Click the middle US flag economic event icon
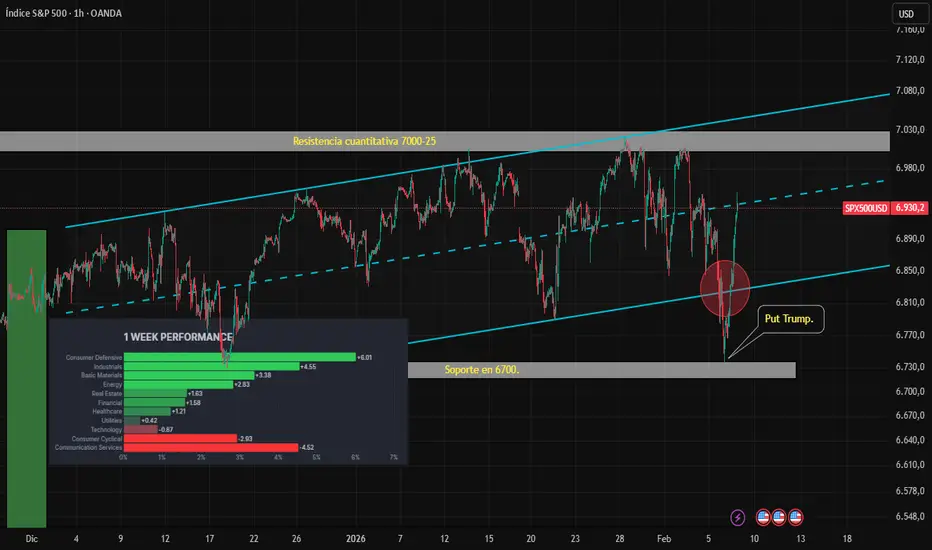The image size is (932, 550). [x=779, y=517]
